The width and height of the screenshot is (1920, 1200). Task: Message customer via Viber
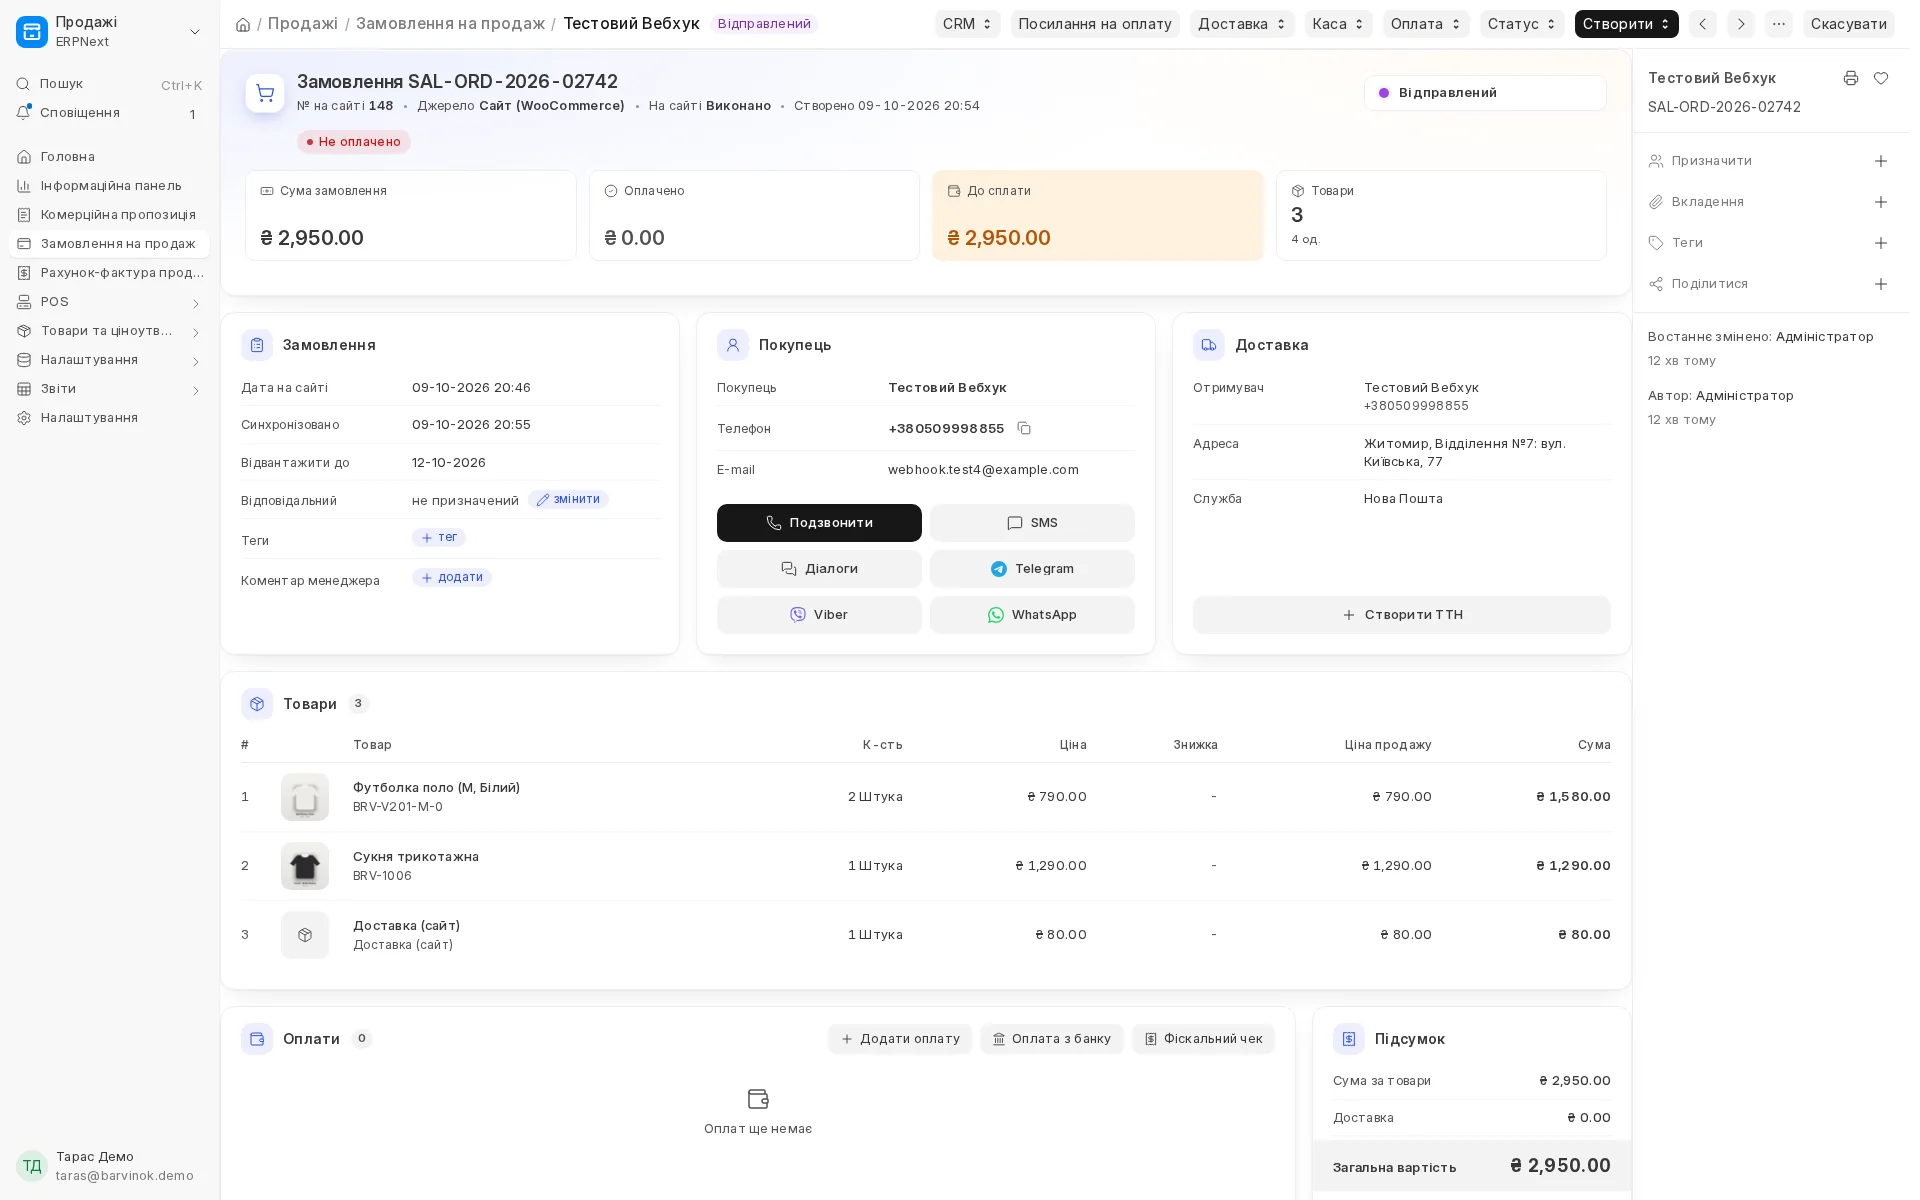819,615
